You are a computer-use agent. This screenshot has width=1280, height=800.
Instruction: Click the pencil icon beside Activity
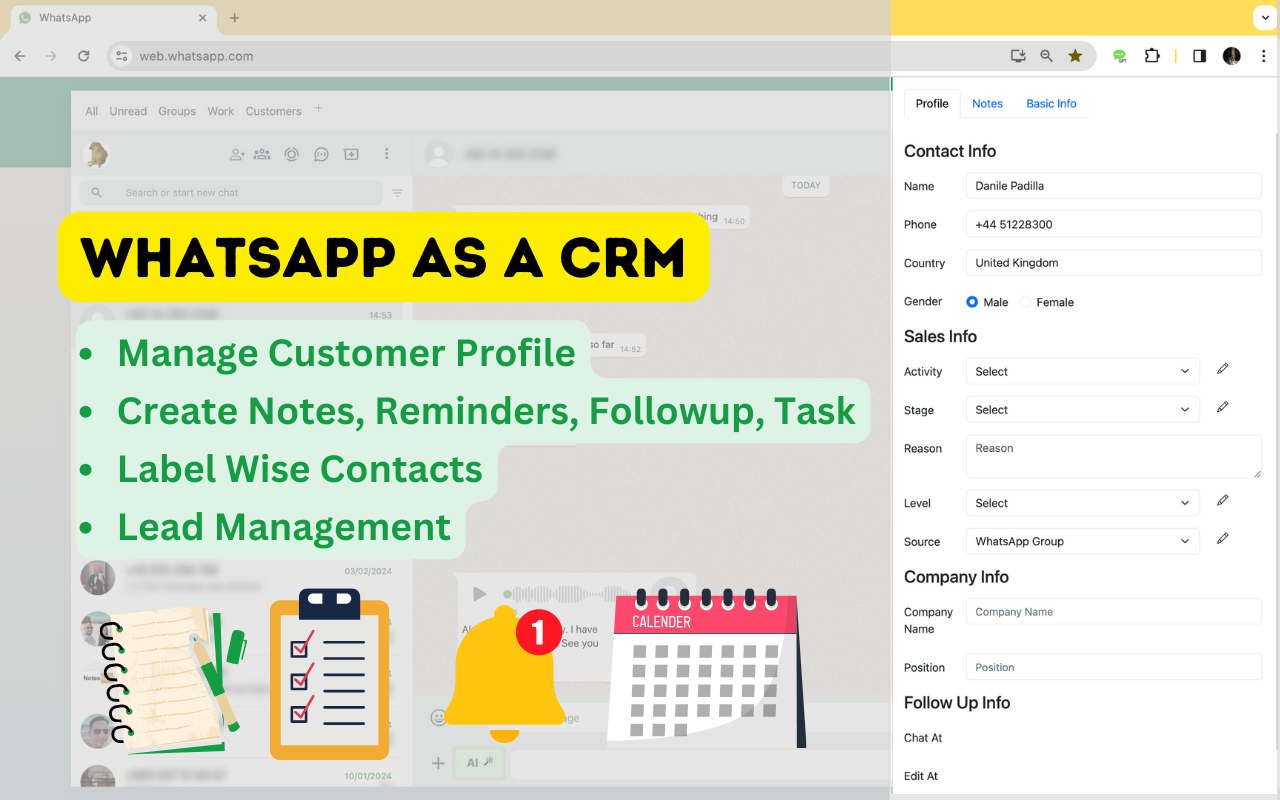(x=1222, y=369)
